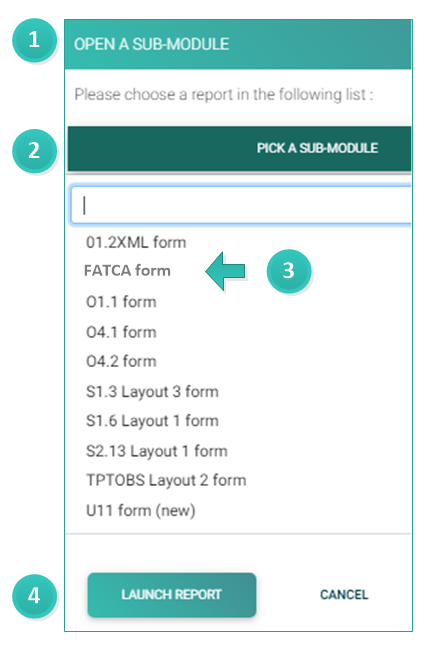This screenshot has height=652, width=446.
Task: Select S1.6 Layout 1 form
Action: click(152, 421)
